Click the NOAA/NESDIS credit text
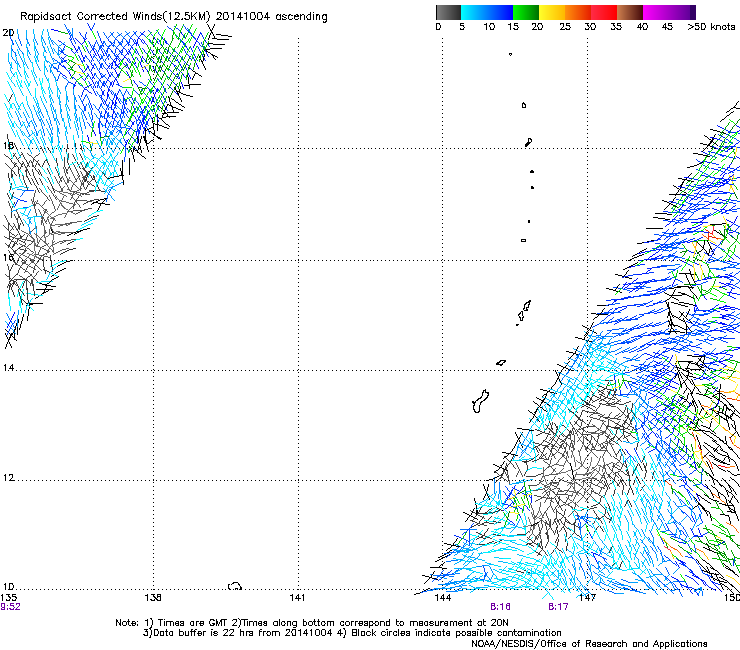Viewport: 740px width, 650px height. tap(589, 644)
